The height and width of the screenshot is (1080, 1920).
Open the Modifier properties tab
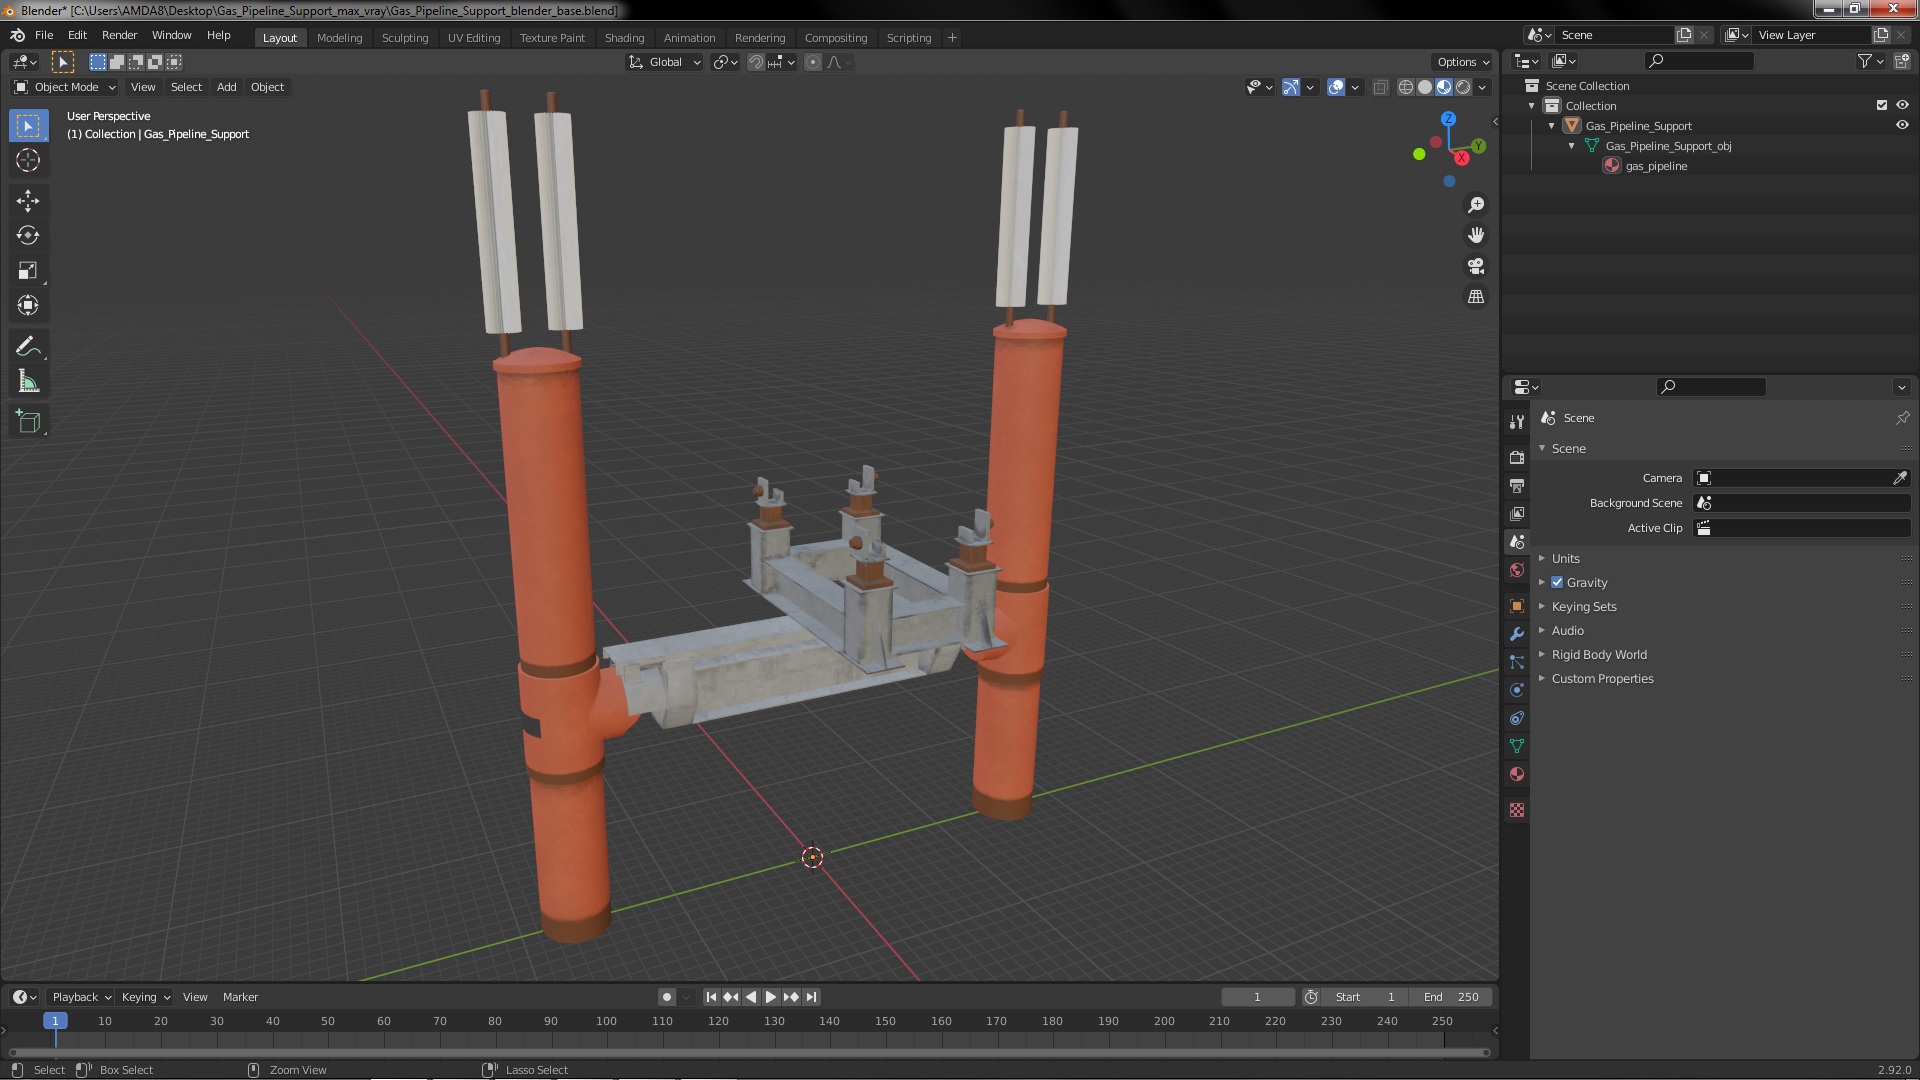click(x=1517, y=634)
